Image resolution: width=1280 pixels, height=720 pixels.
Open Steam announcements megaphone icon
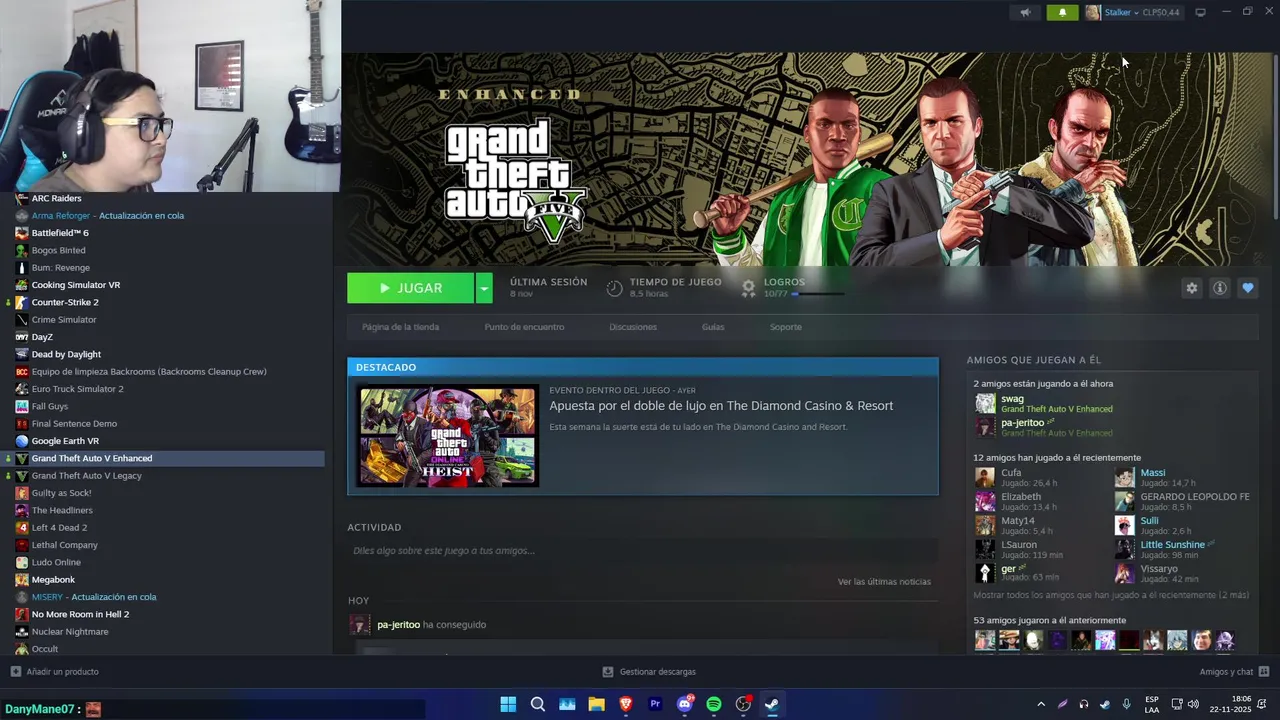1025,12
